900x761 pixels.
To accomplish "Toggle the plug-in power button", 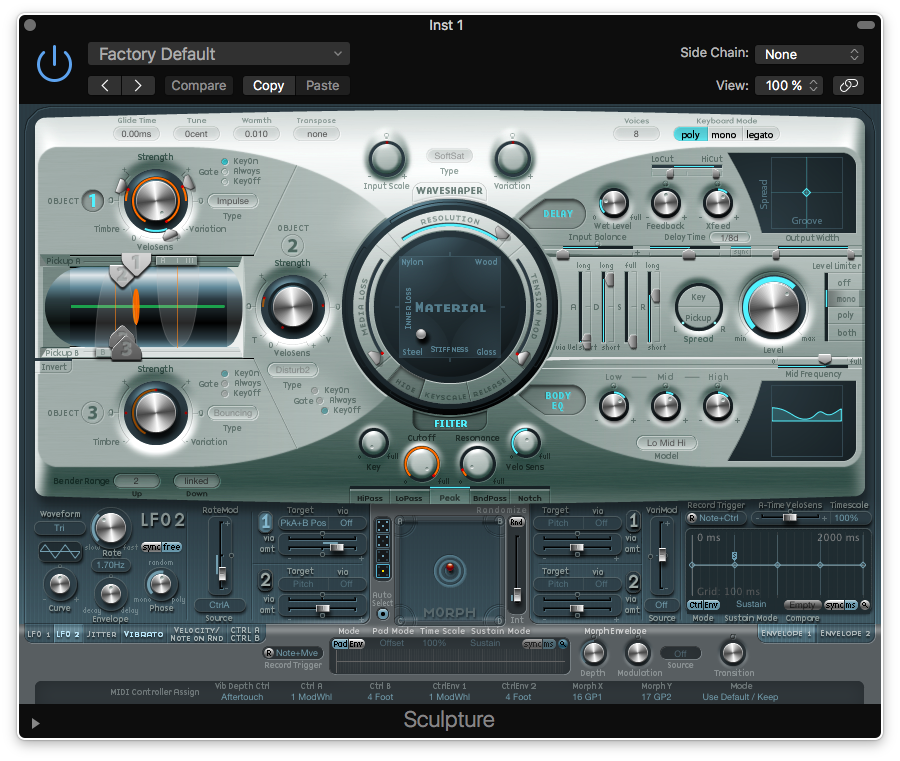I will (x=55, y=64).
